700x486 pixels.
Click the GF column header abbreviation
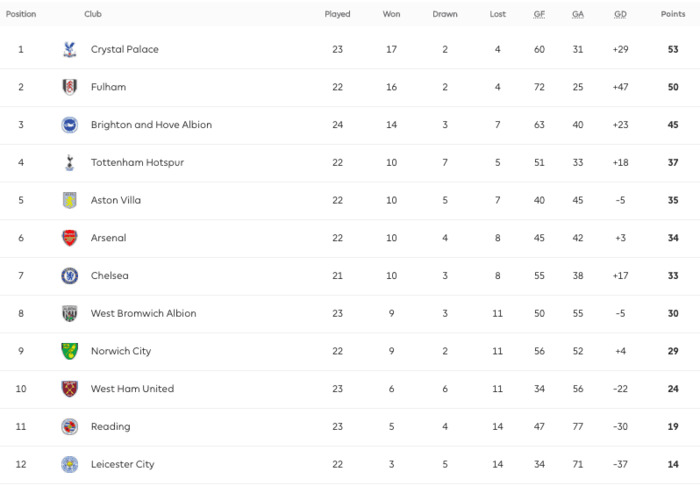[x=539, y=14]
